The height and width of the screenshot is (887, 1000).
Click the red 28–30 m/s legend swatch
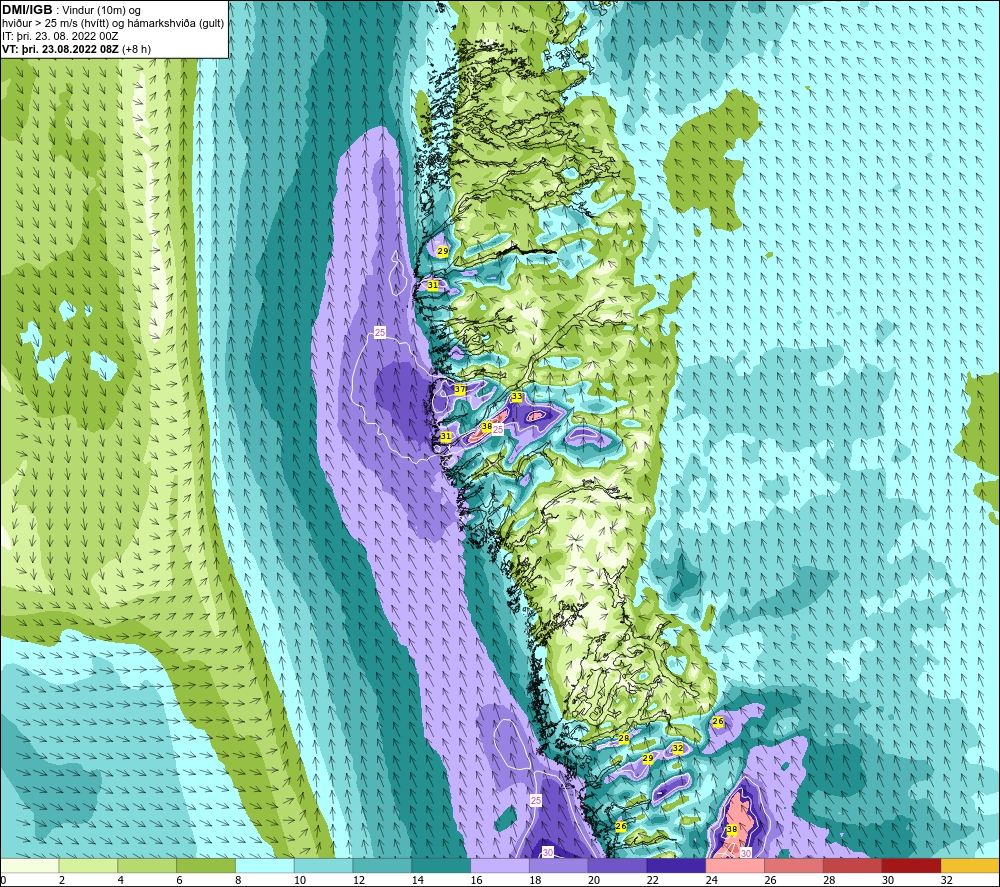click(x=853, y=866)
